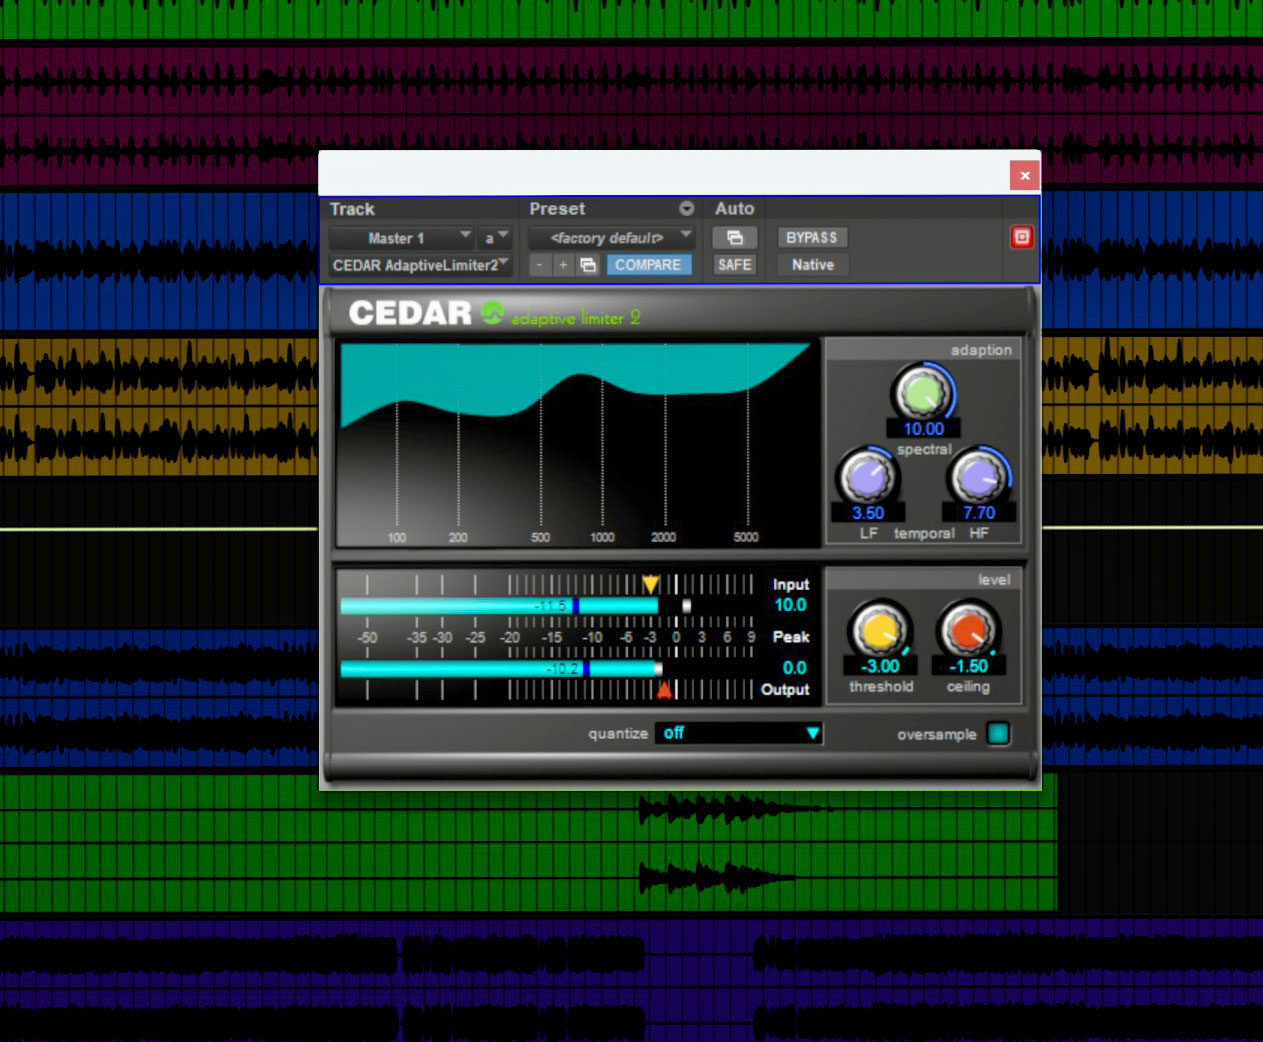The image size is (1263, 1042).
Task: Click the Input level meter bar
Action: [500, 606]
